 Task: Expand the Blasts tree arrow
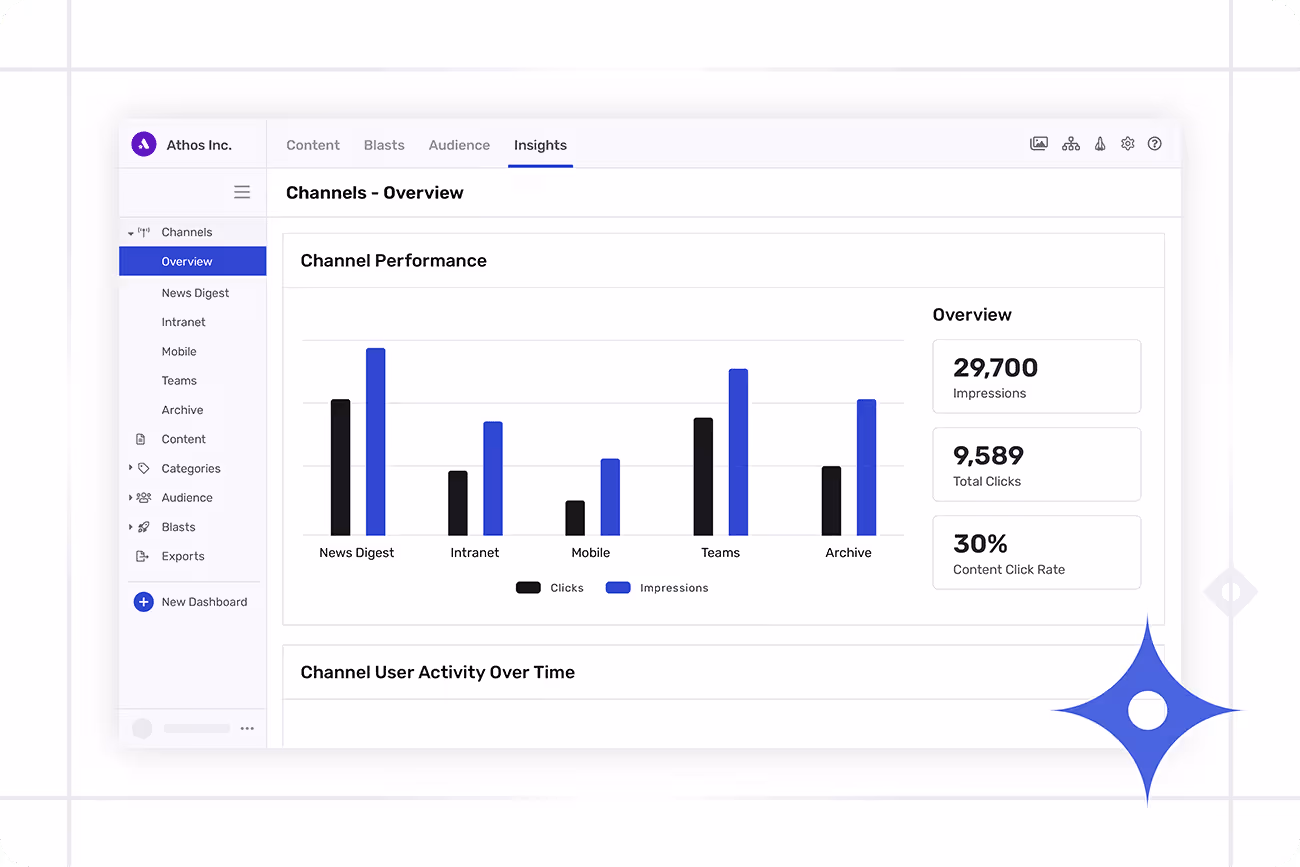click(131, 527)
